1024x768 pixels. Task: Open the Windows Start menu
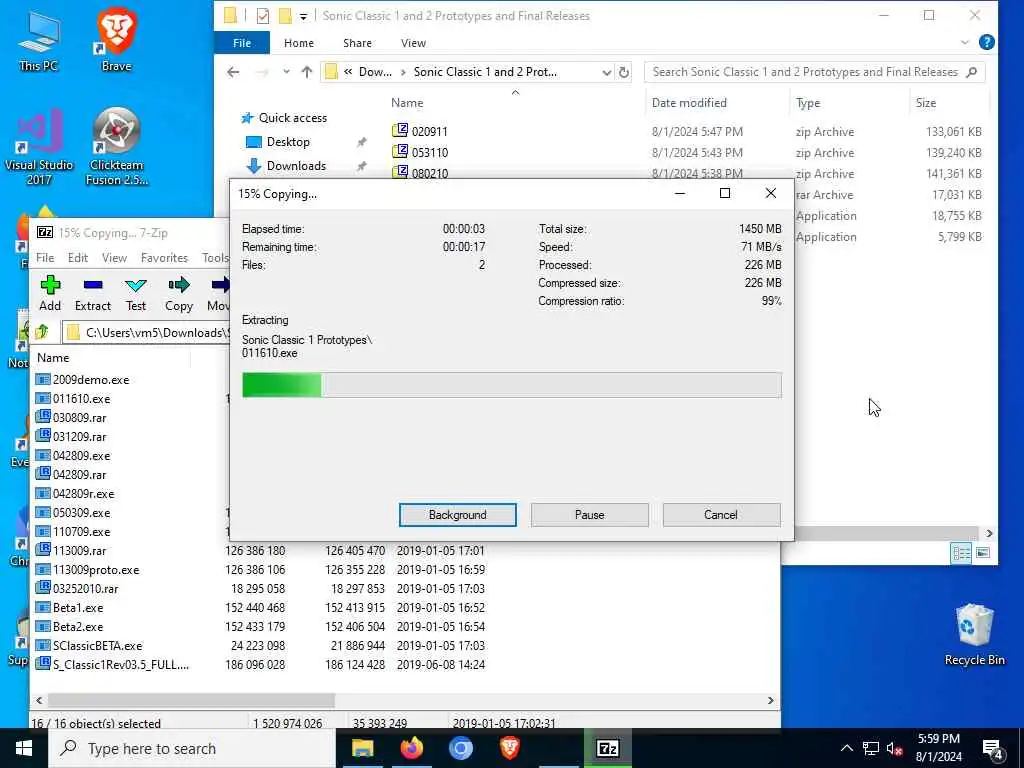click(24, 748)
